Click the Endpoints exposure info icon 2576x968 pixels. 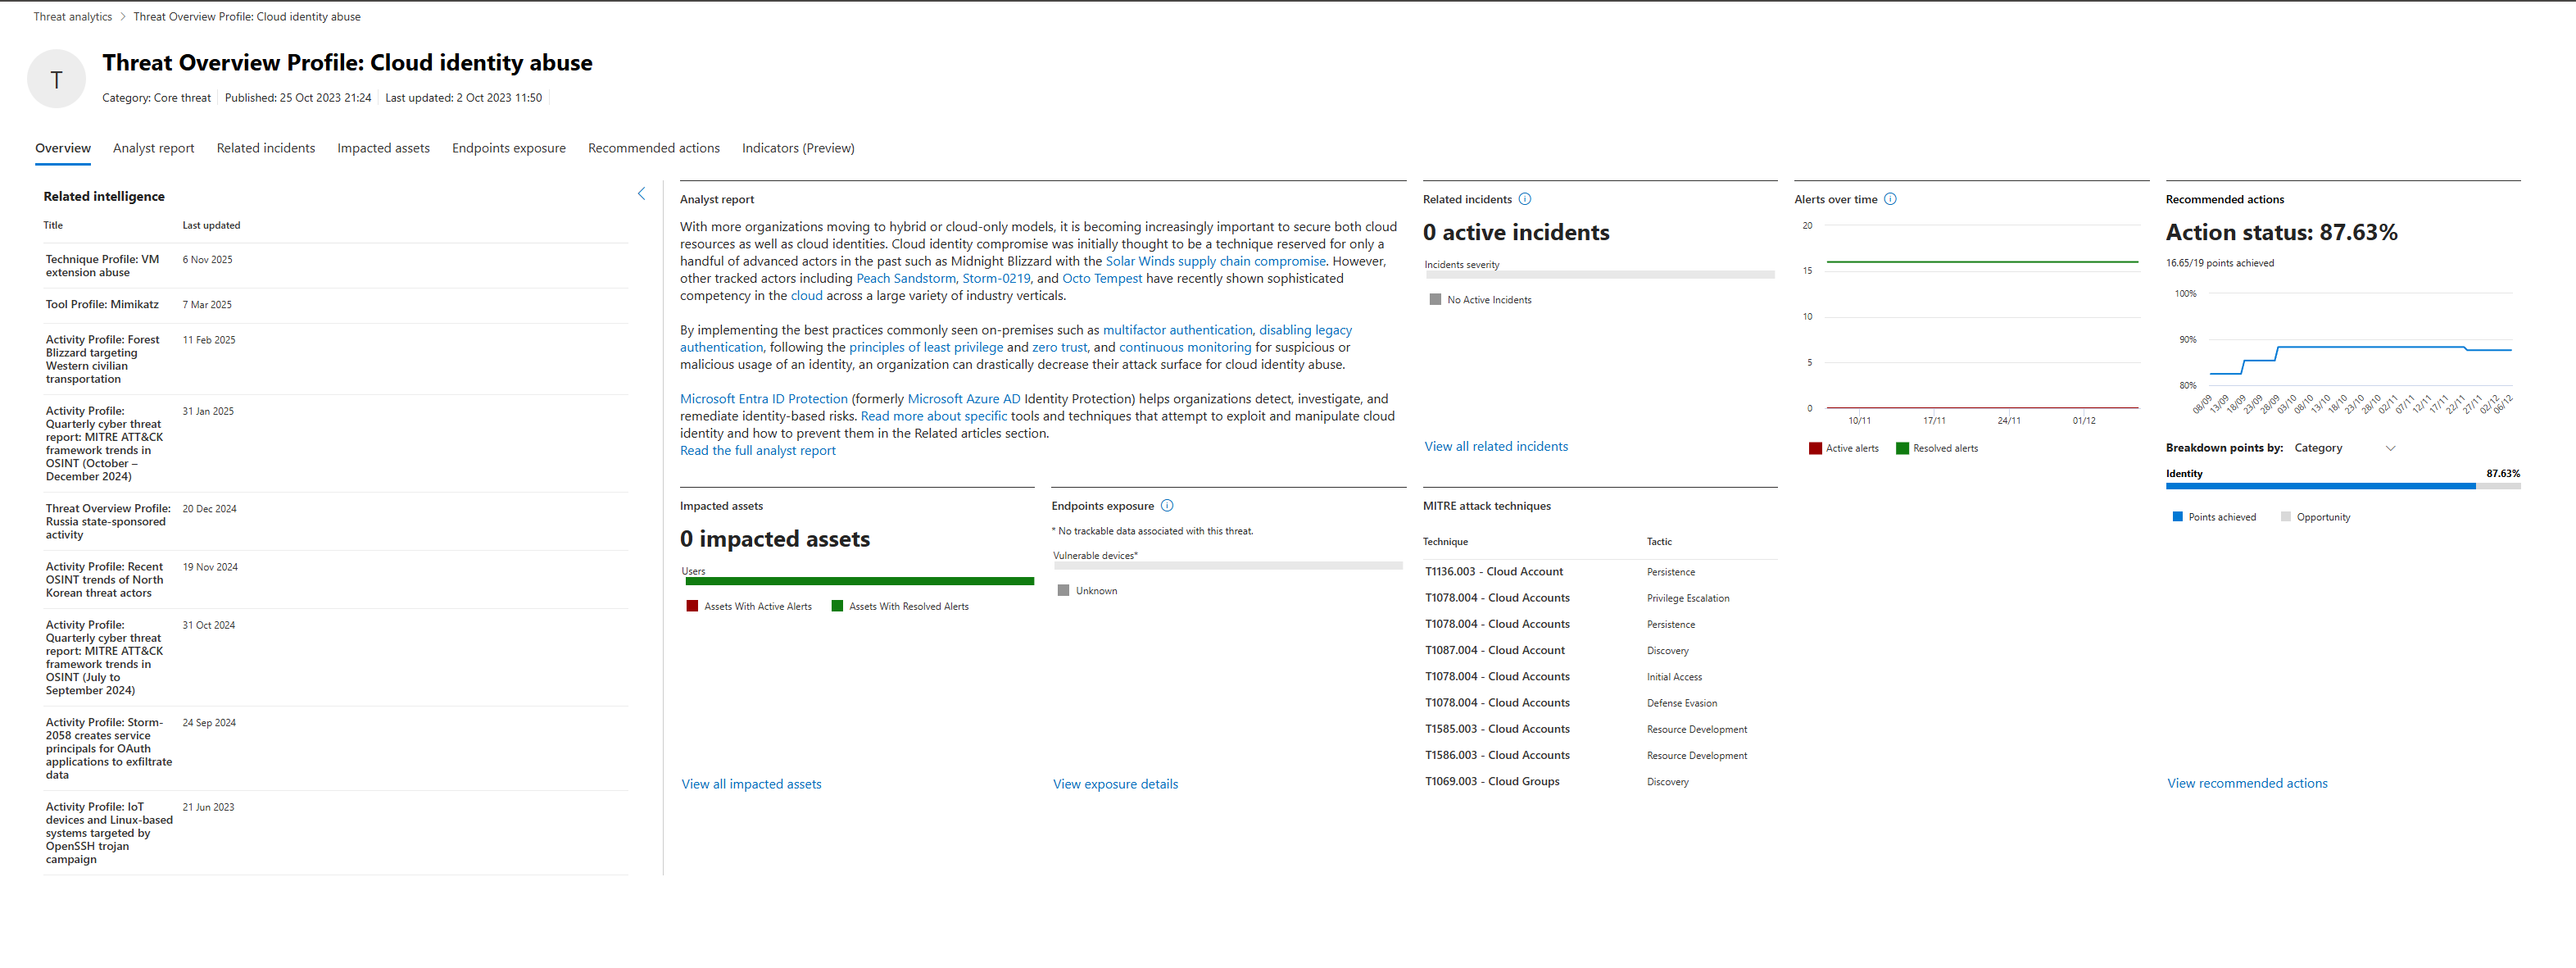click(x=1166, y=506)
